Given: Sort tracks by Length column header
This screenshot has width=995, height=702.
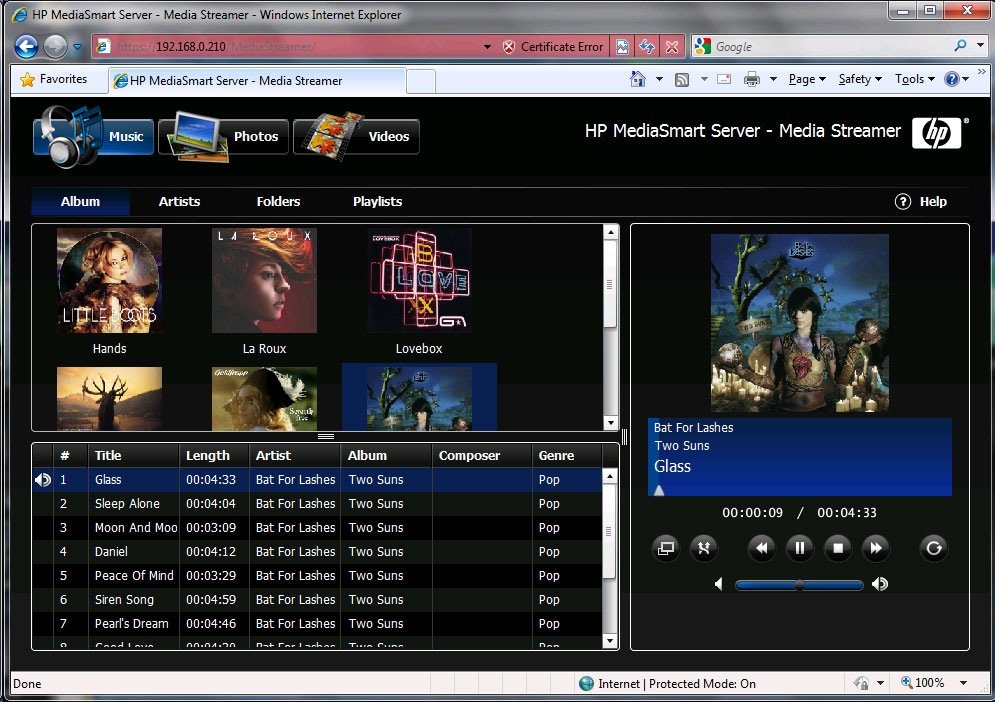Looking at the screenshot, I should [x=214, y=455].
